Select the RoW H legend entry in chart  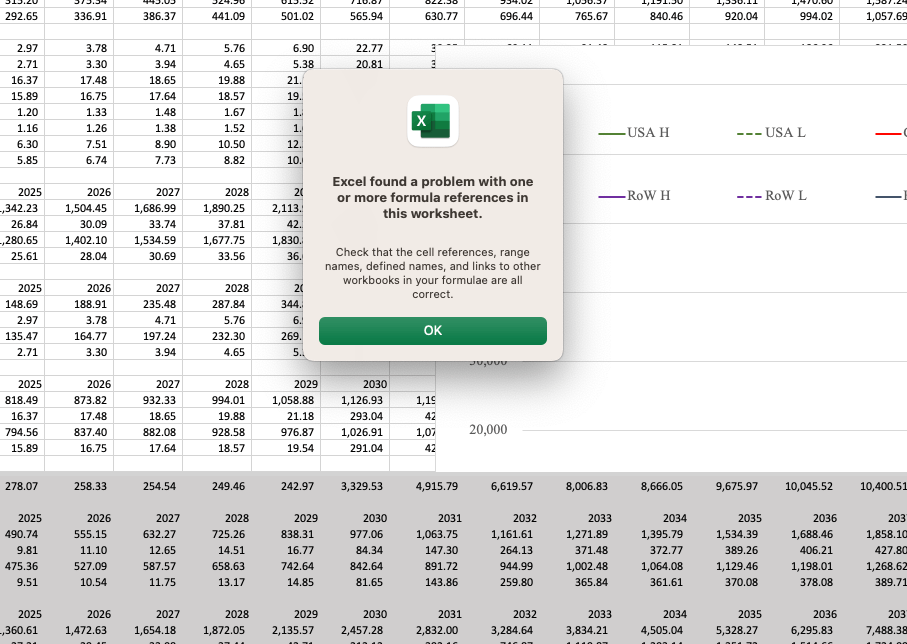[x=634, y=196]
